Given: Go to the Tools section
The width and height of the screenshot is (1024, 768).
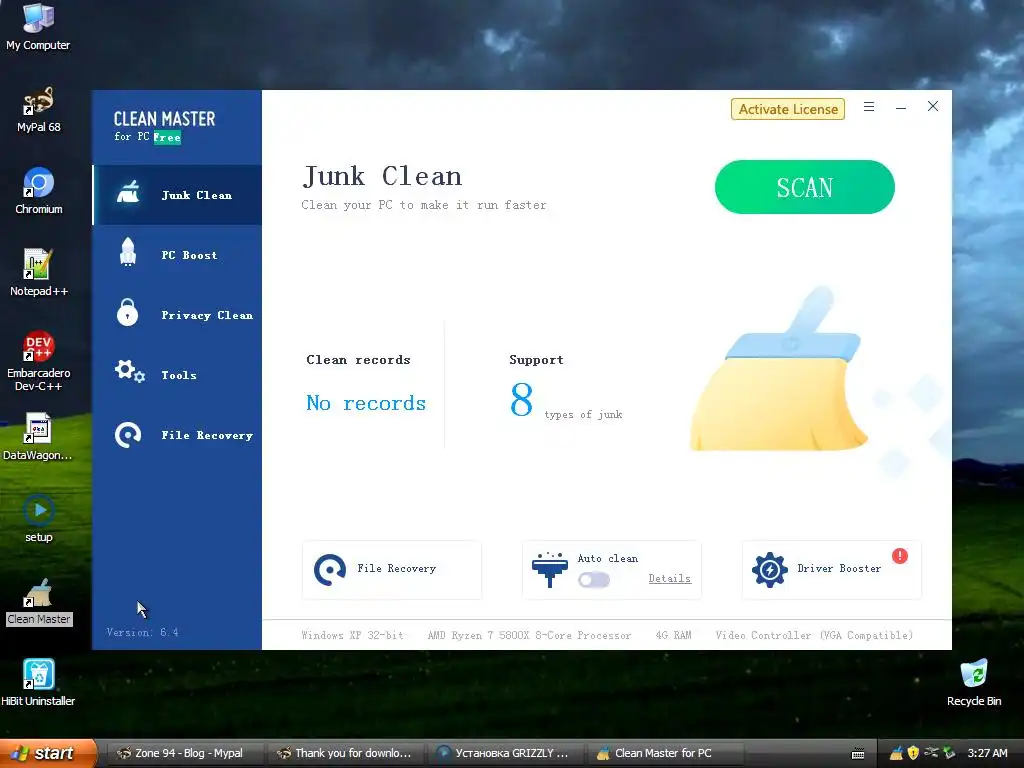Looking at the screenshot, I should pos(177,375).
